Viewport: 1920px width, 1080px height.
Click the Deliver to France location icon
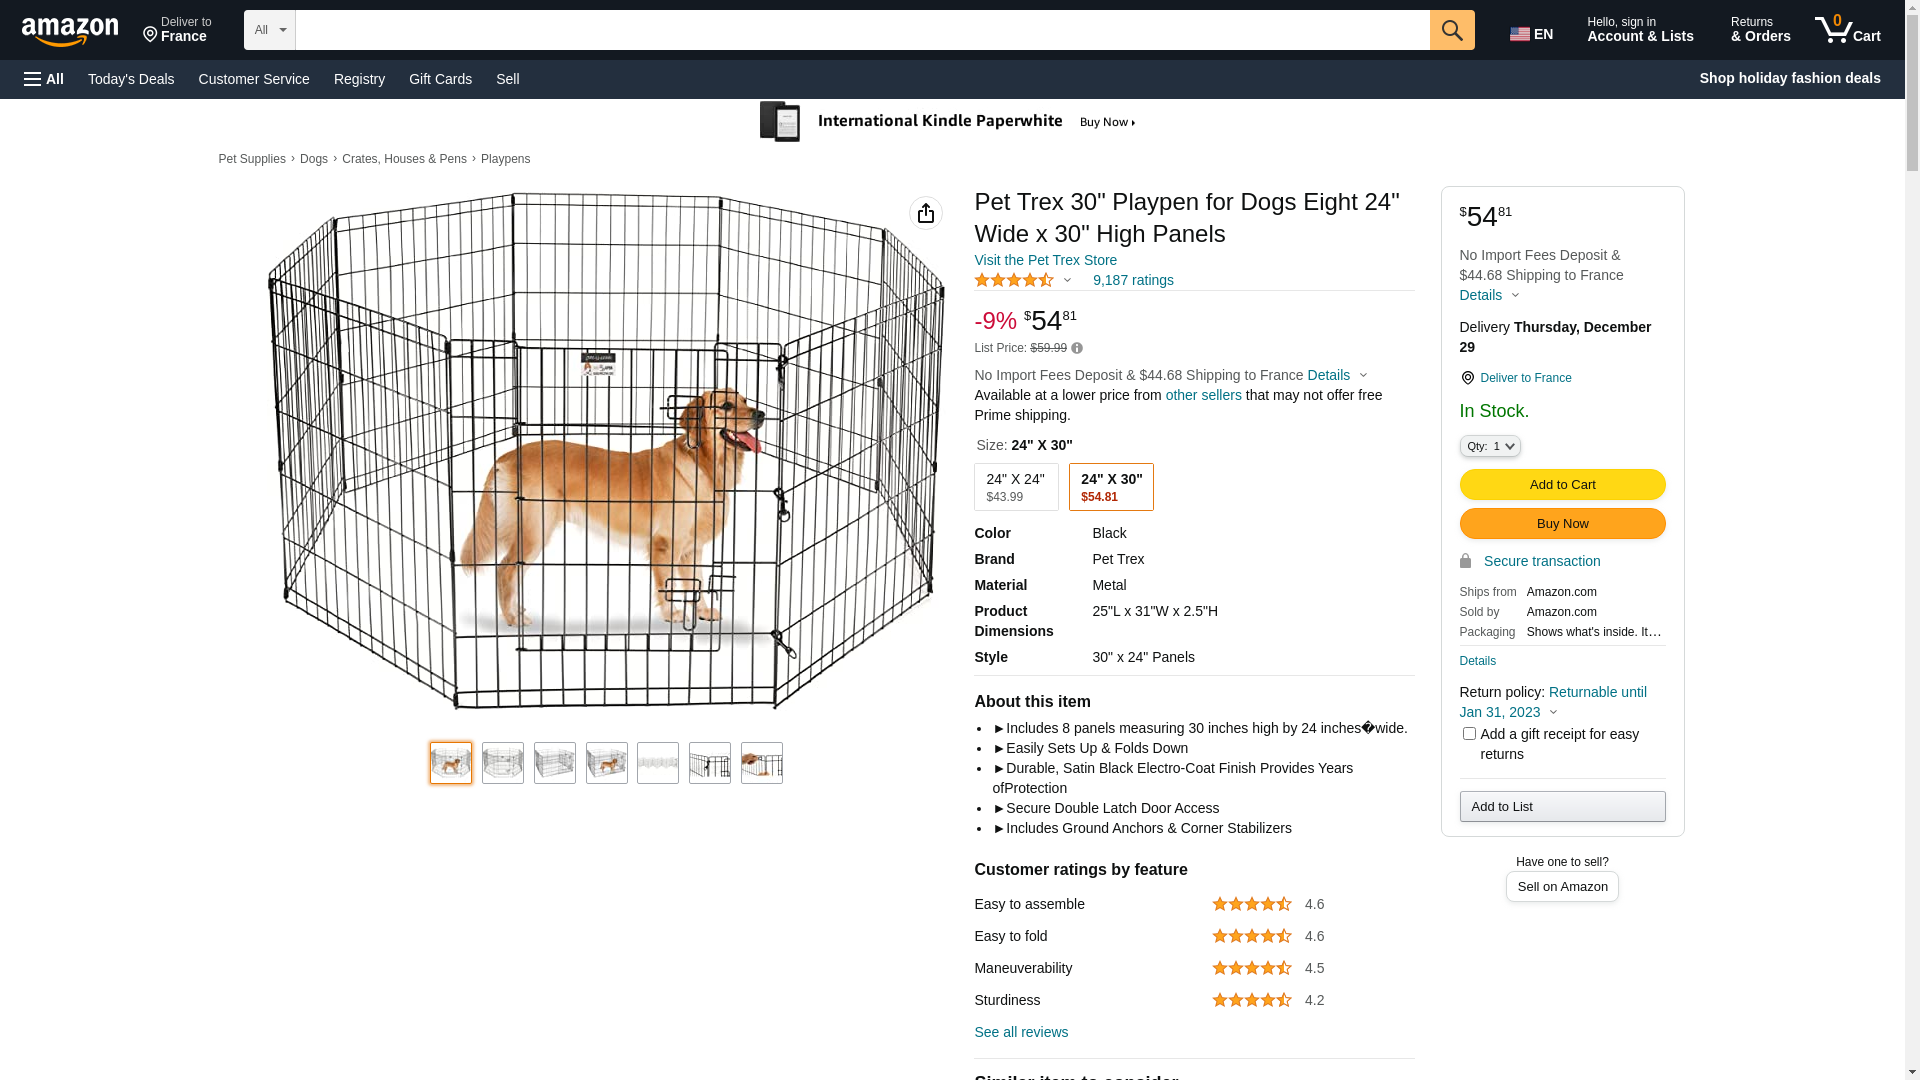1467,378
